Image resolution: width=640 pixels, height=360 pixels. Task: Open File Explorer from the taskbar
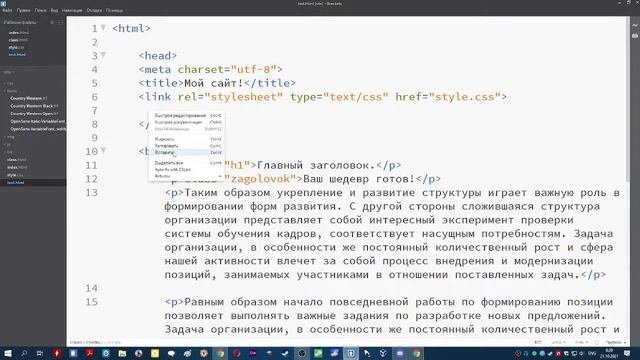tap(122, 353)
